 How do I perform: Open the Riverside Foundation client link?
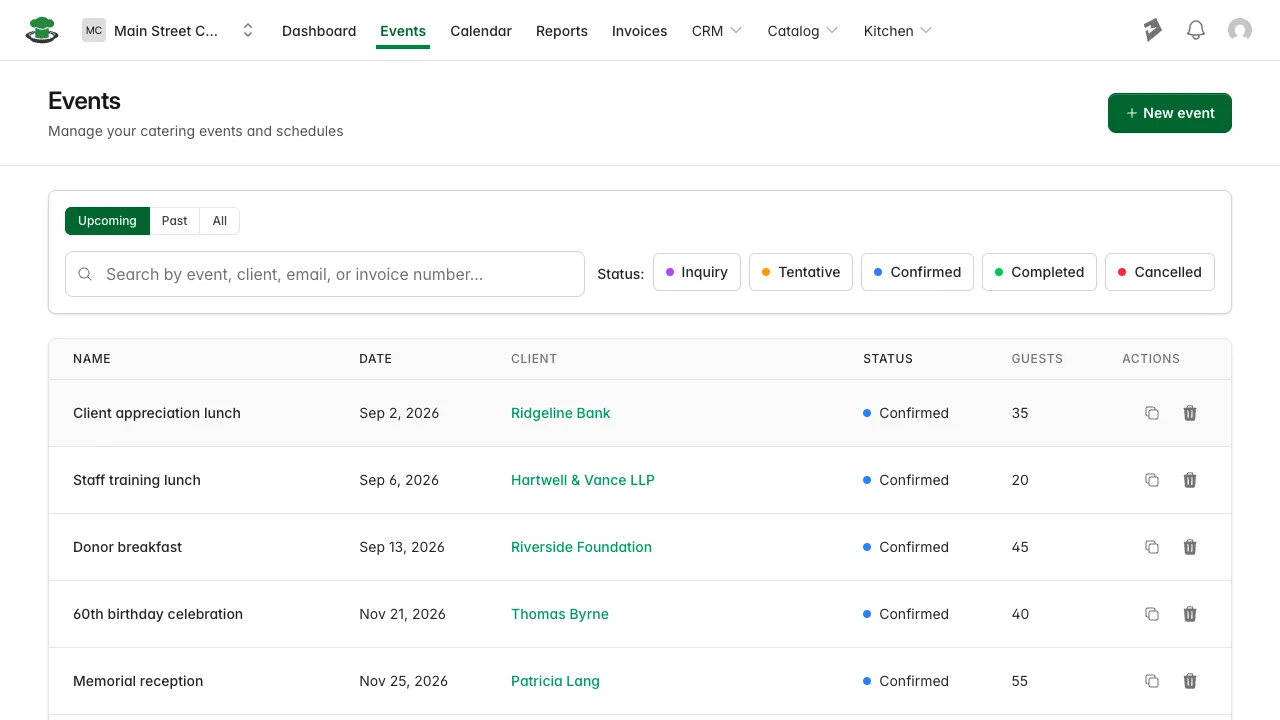tap(581, 547)
